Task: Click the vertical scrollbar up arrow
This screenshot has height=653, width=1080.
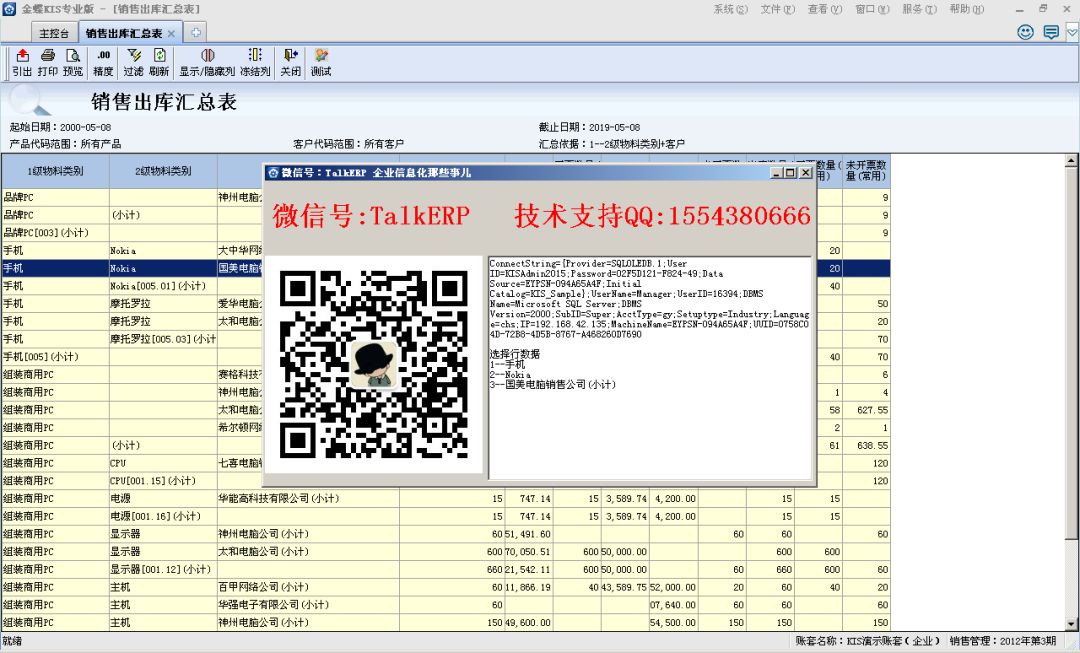Action: 1071,161
